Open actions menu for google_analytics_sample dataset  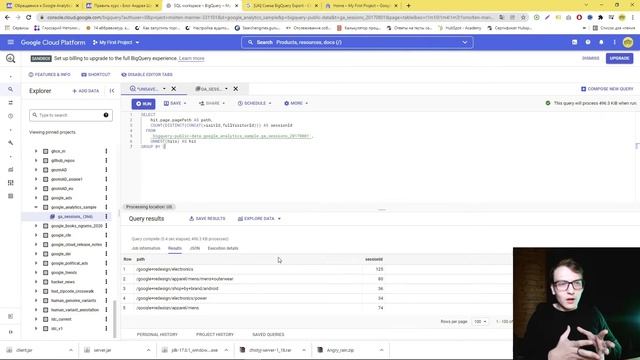[106, 207]
